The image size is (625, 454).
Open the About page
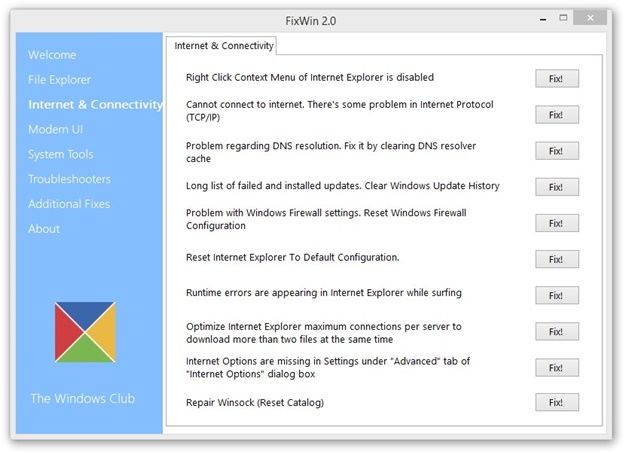pos(44,229)
